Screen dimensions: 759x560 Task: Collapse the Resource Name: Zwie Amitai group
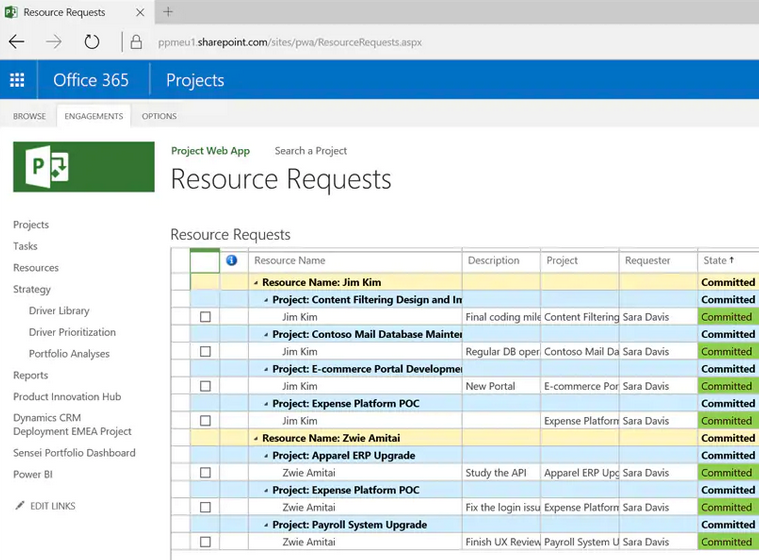click(x=256, y=439)
